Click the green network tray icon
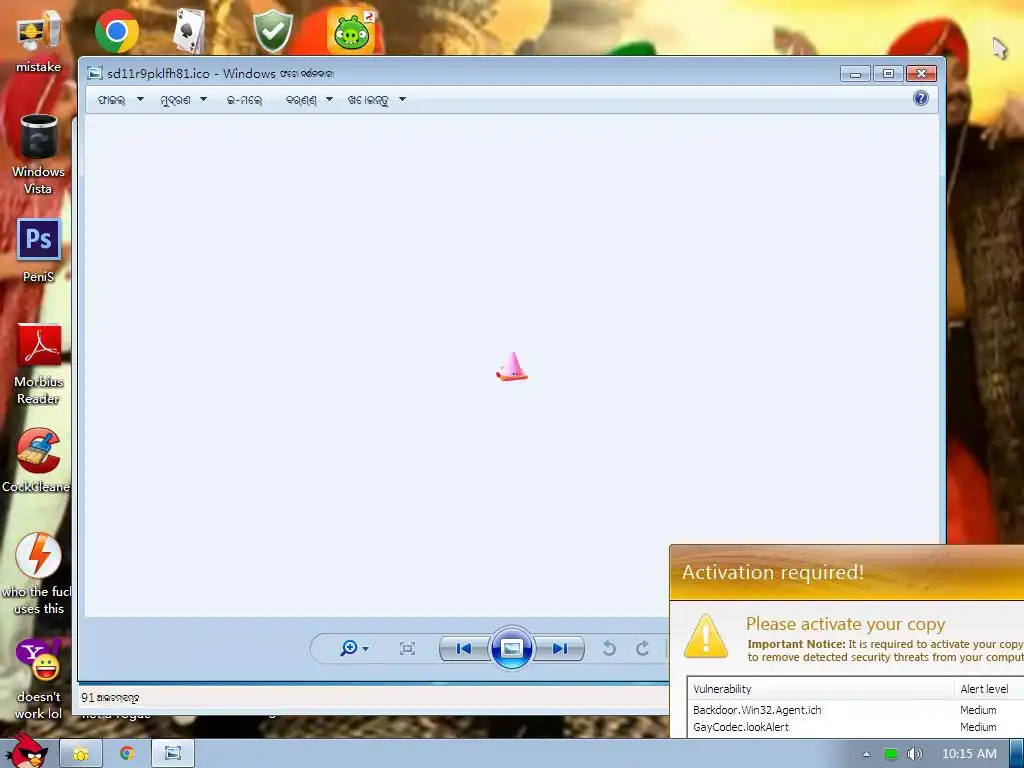 tap(890, 754)
